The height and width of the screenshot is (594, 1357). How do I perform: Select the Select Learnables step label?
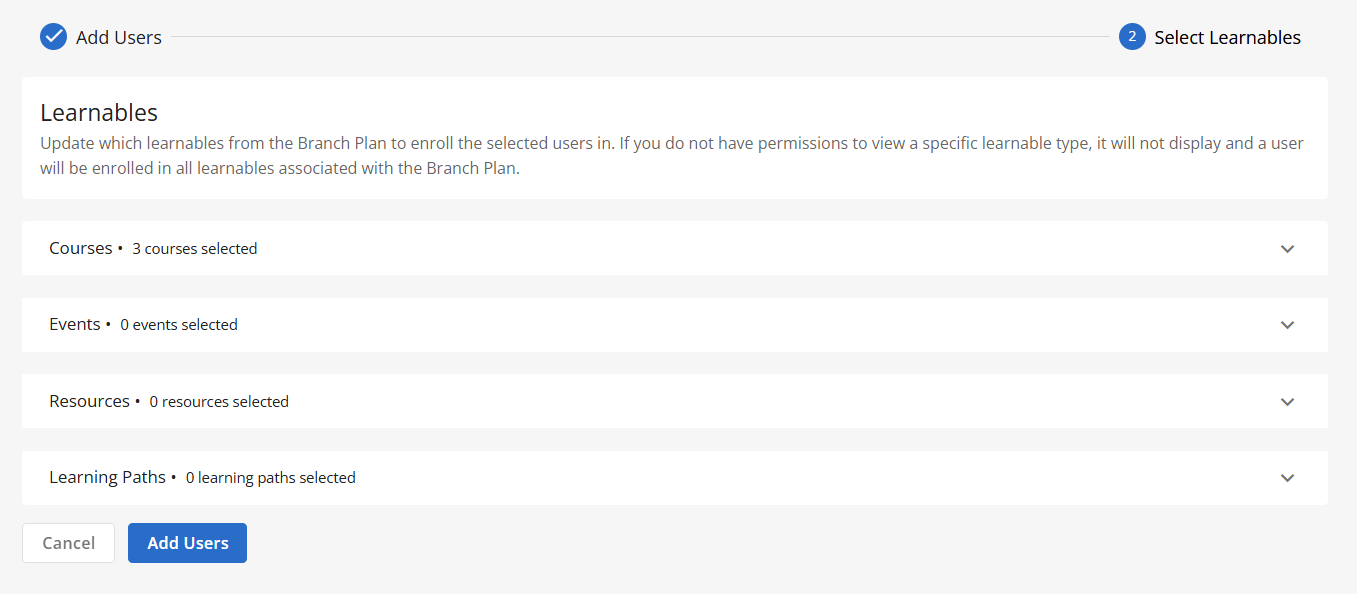tap(1227, 38)
